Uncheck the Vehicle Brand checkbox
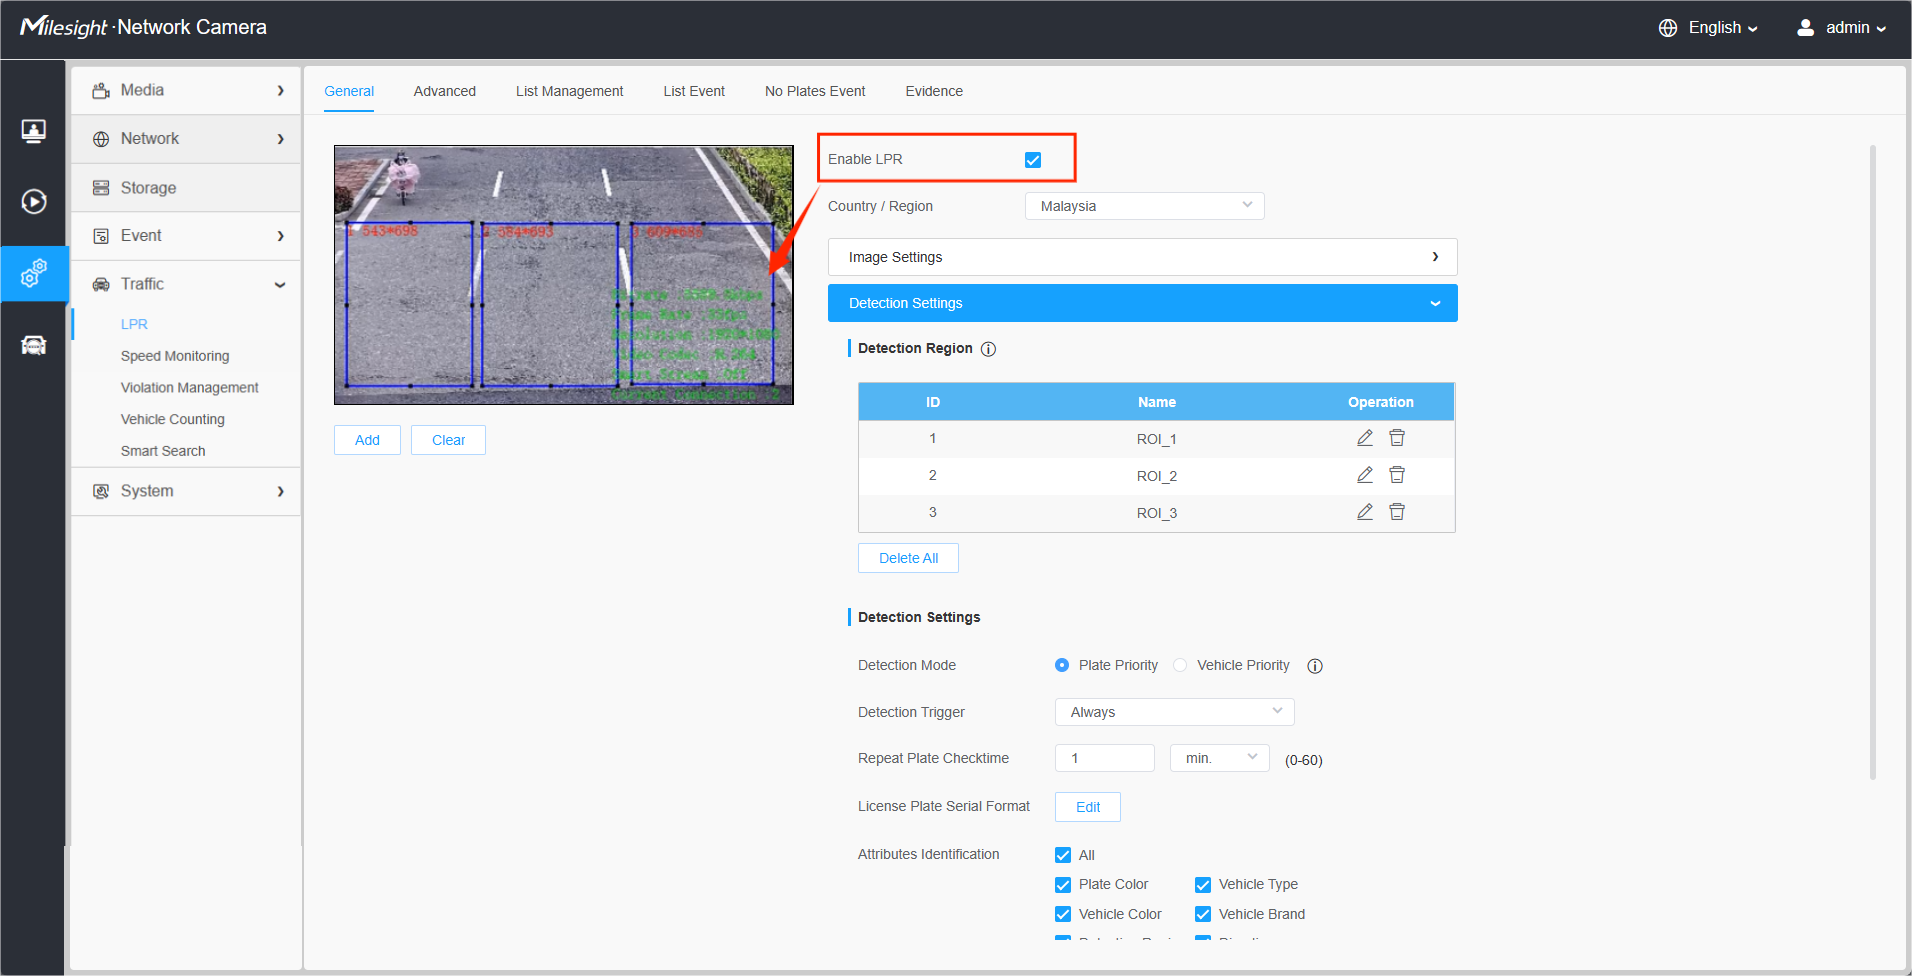 1203,915
